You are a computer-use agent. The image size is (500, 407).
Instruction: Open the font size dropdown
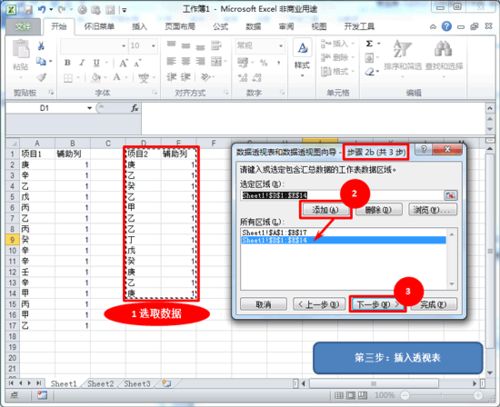coord(153,46)
